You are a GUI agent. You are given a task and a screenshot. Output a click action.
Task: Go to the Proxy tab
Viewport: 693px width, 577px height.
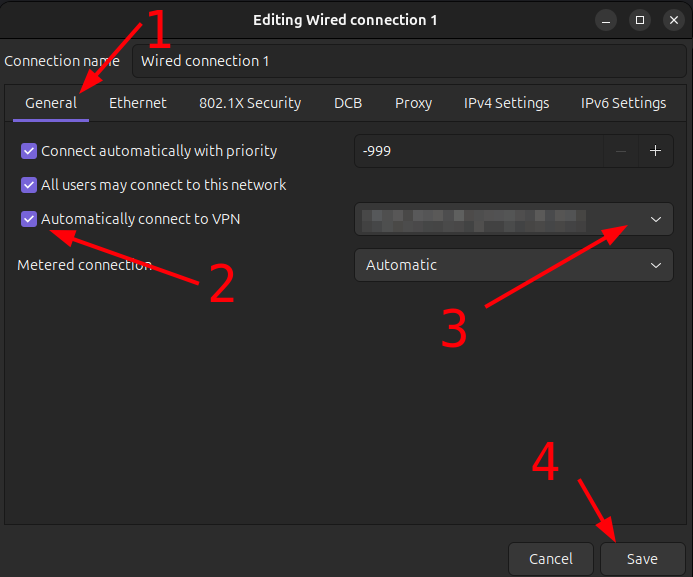point(413,103)
